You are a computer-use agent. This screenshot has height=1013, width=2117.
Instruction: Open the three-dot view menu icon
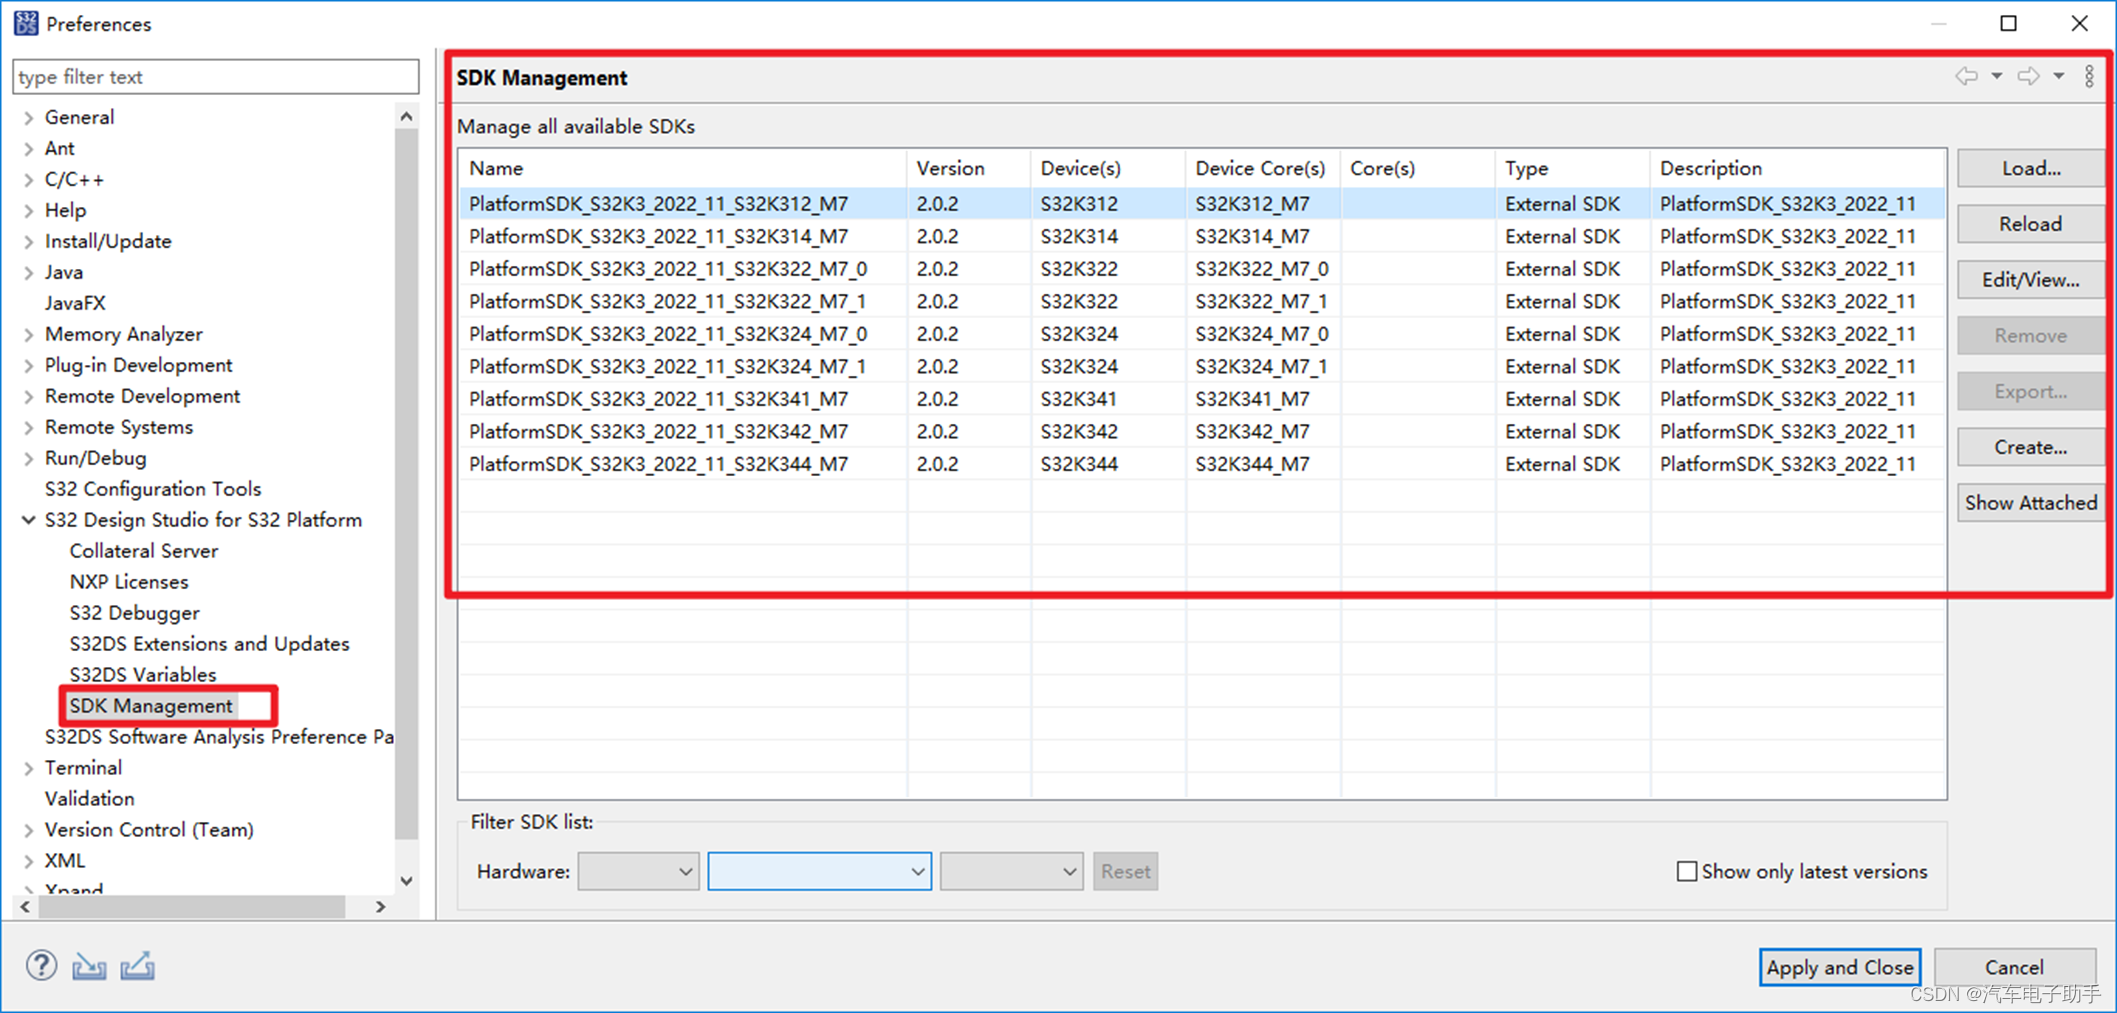click(2089, 76)
